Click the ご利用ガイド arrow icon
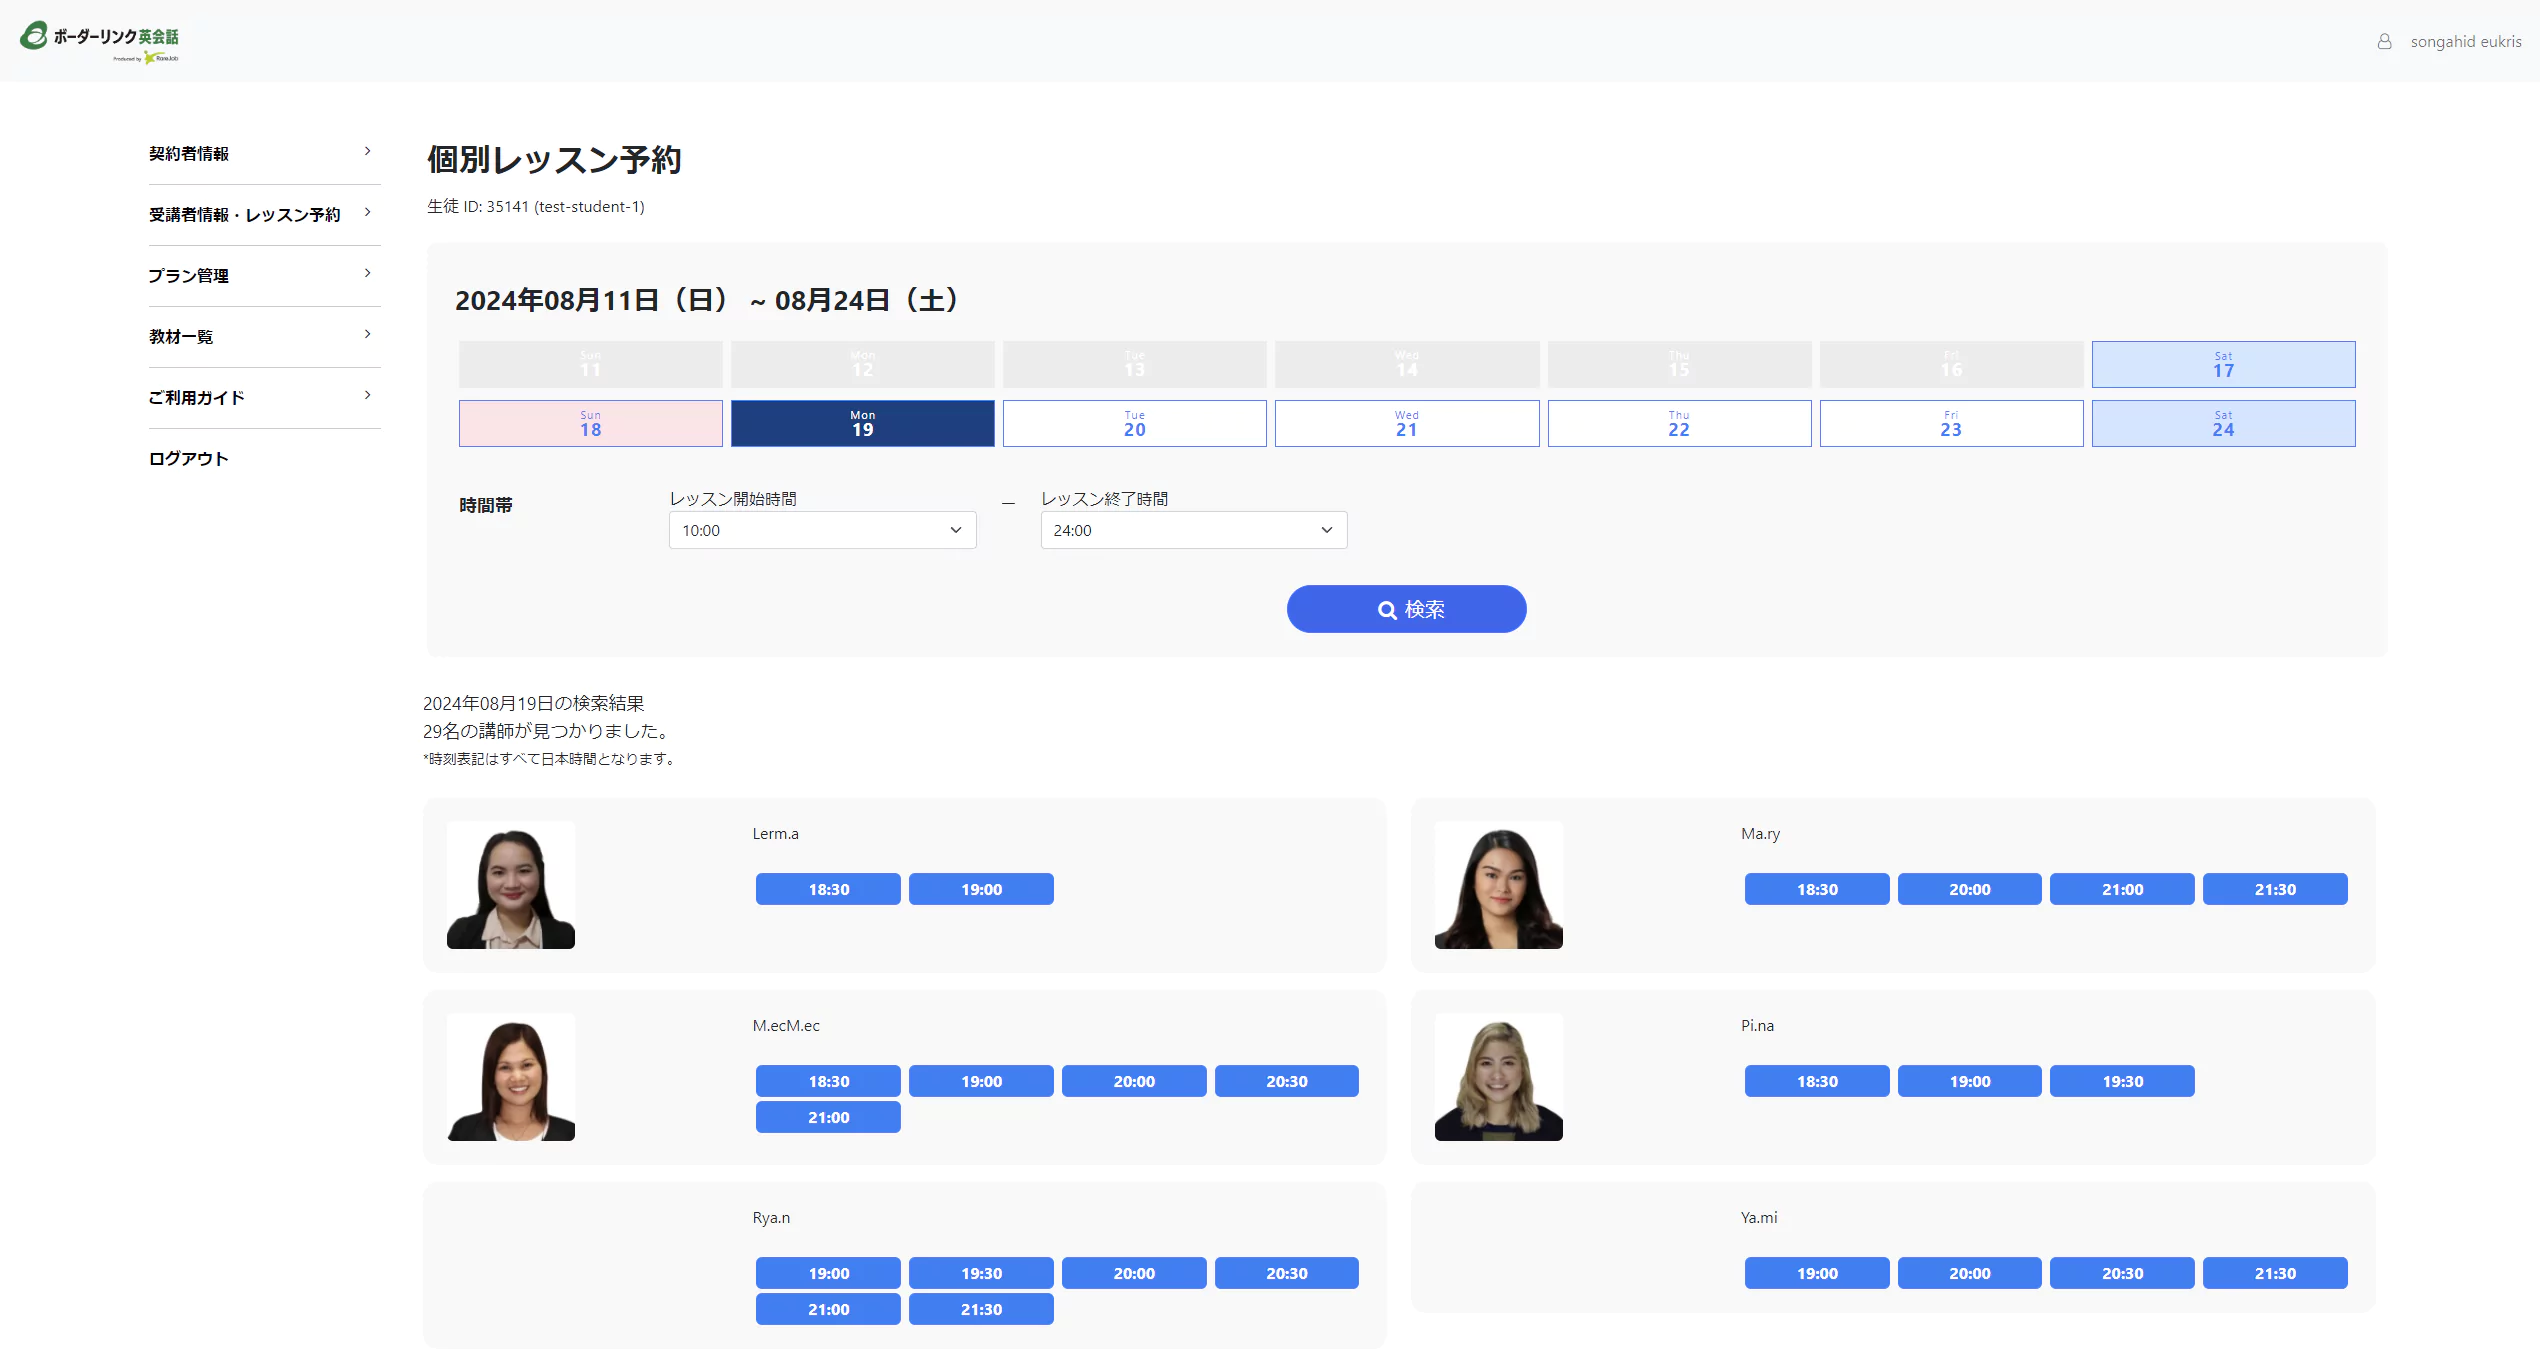2540x1355 pixels. point(368,396)
